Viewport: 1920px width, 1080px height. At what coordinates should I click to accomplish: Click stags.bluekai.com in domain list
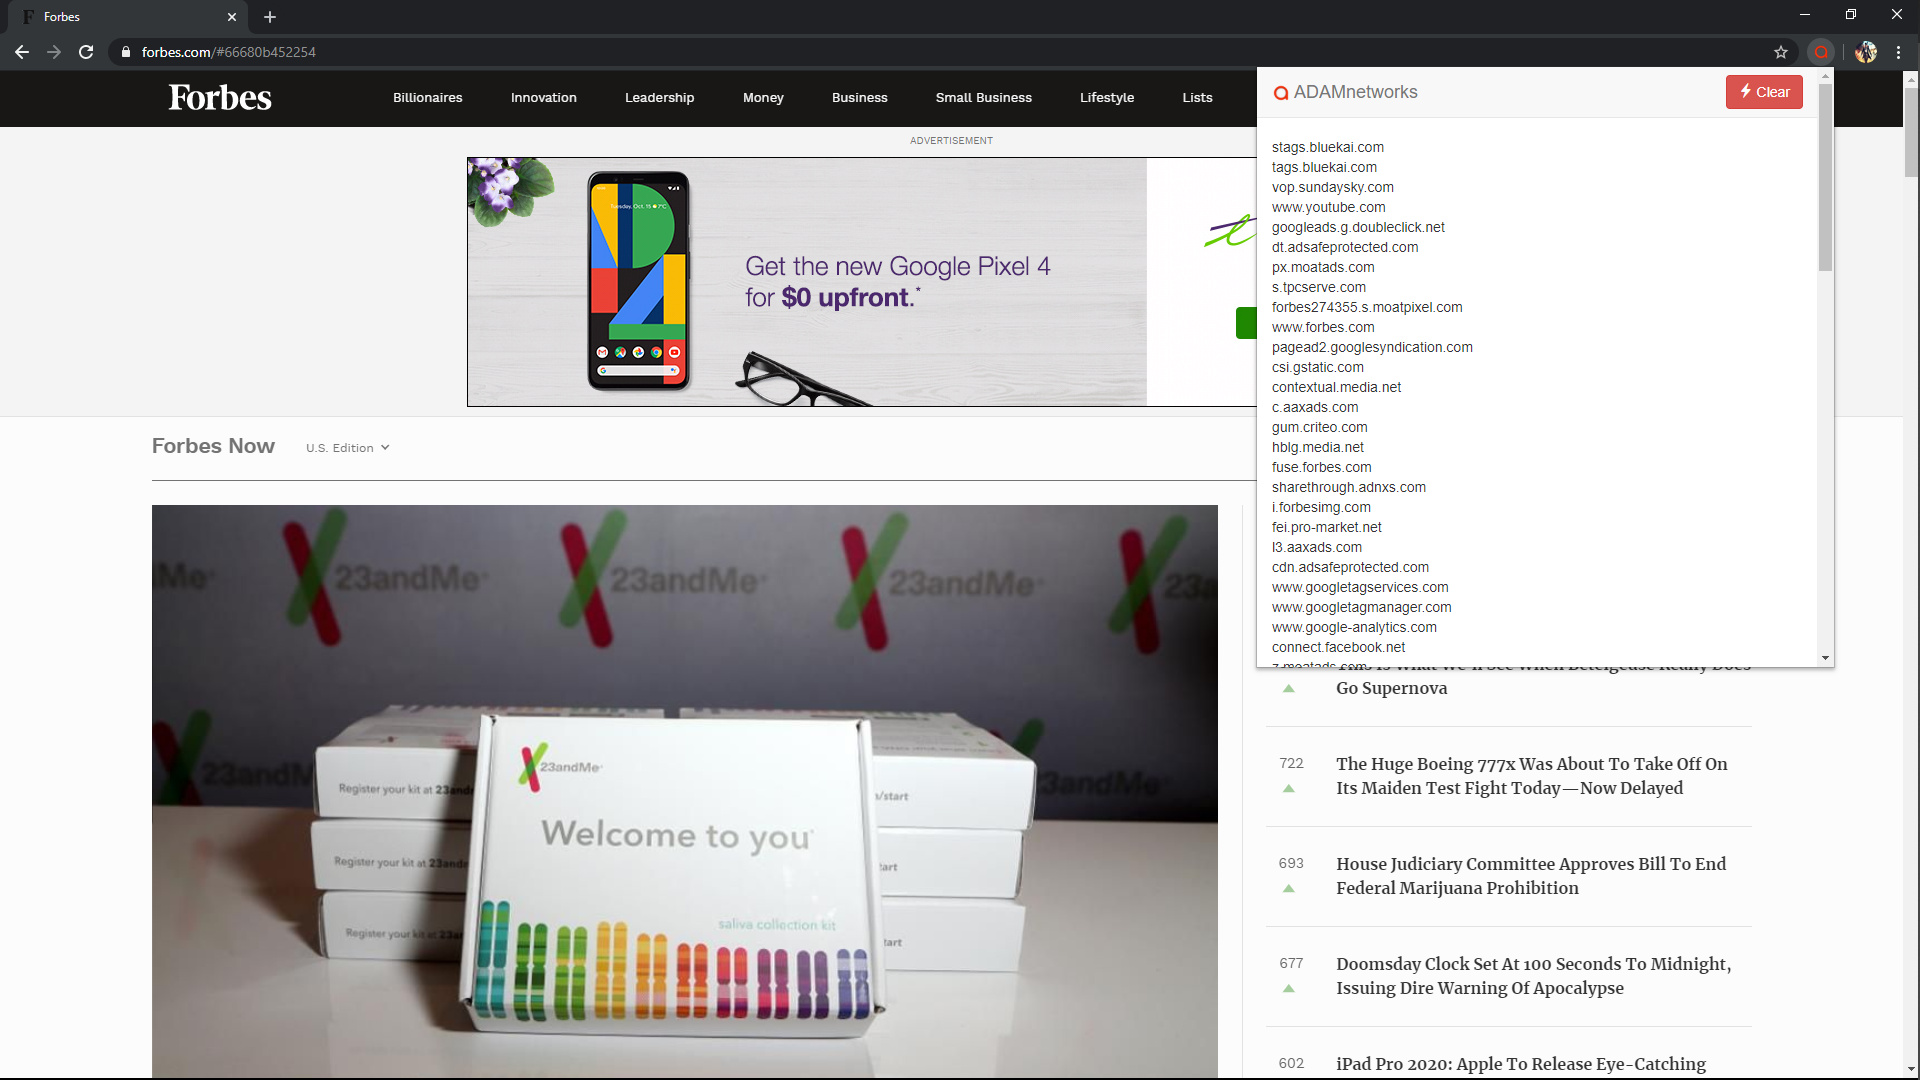point(1328,147)
